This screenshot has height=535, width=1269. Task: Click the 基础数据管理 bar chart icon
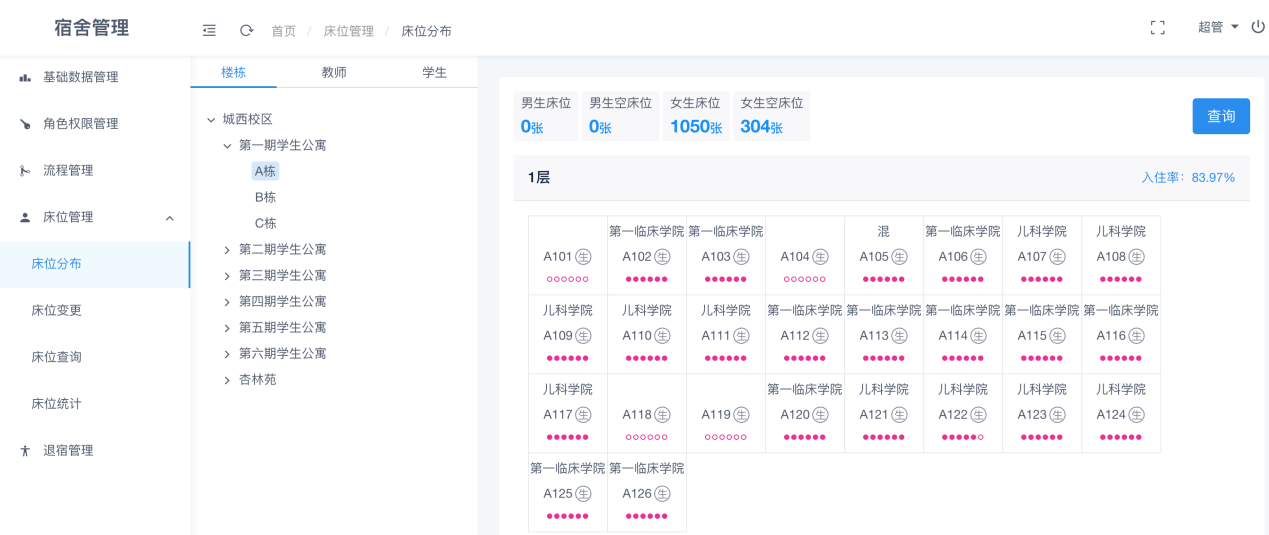point(25,77)
